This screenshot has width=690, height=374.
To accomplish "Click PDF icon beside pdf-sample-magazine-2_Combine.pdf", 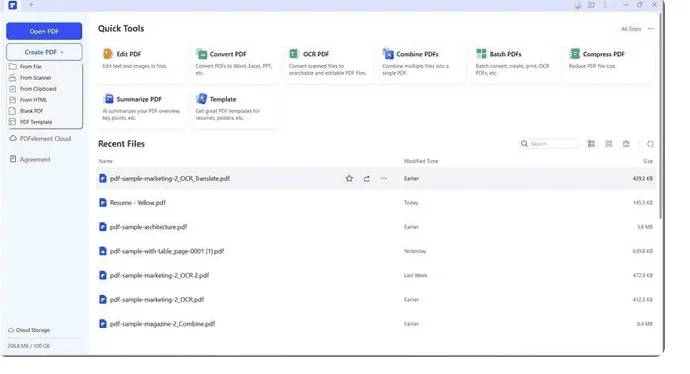I will pos(103,324).
